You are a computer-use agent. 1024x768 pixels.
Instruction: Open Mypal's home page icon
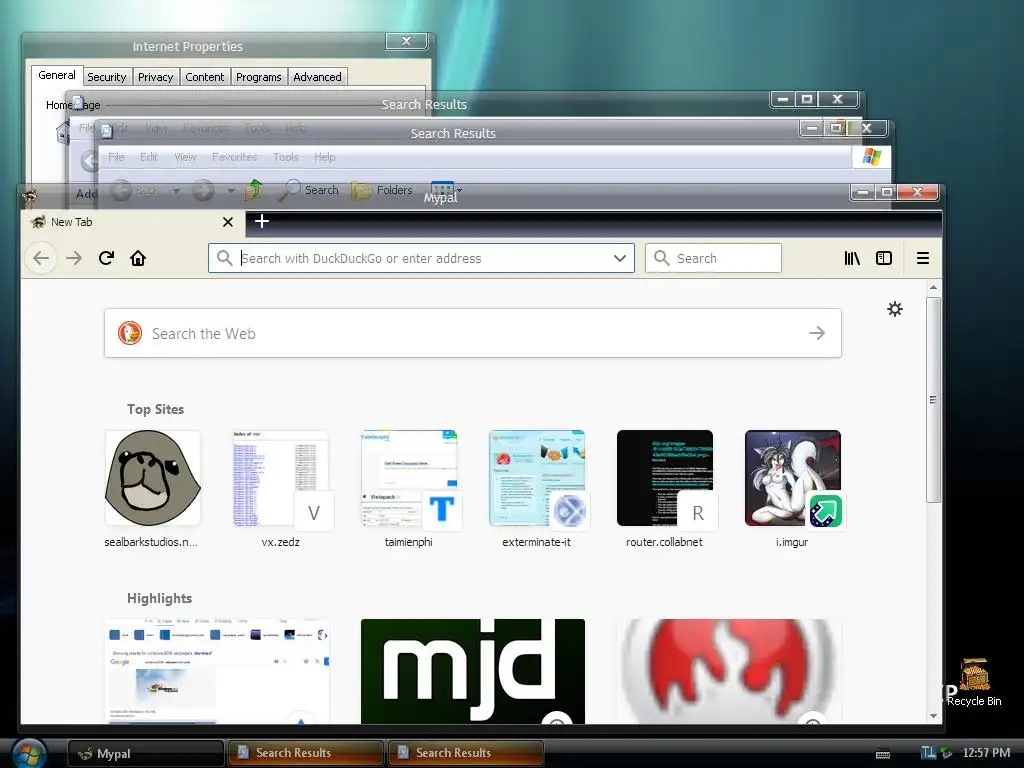[138, 258]
